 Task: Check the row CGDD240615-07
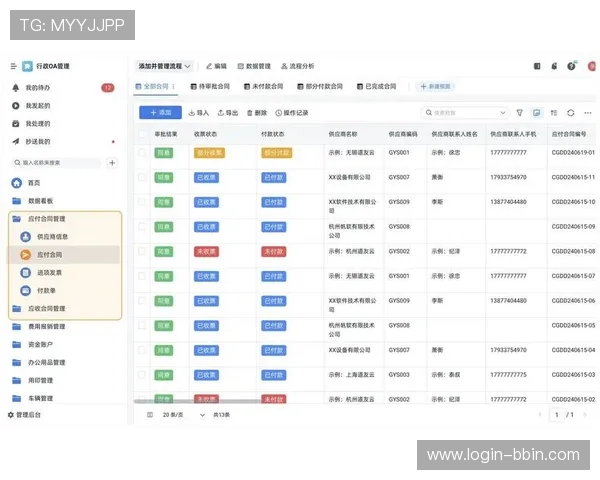click(142, 276)
